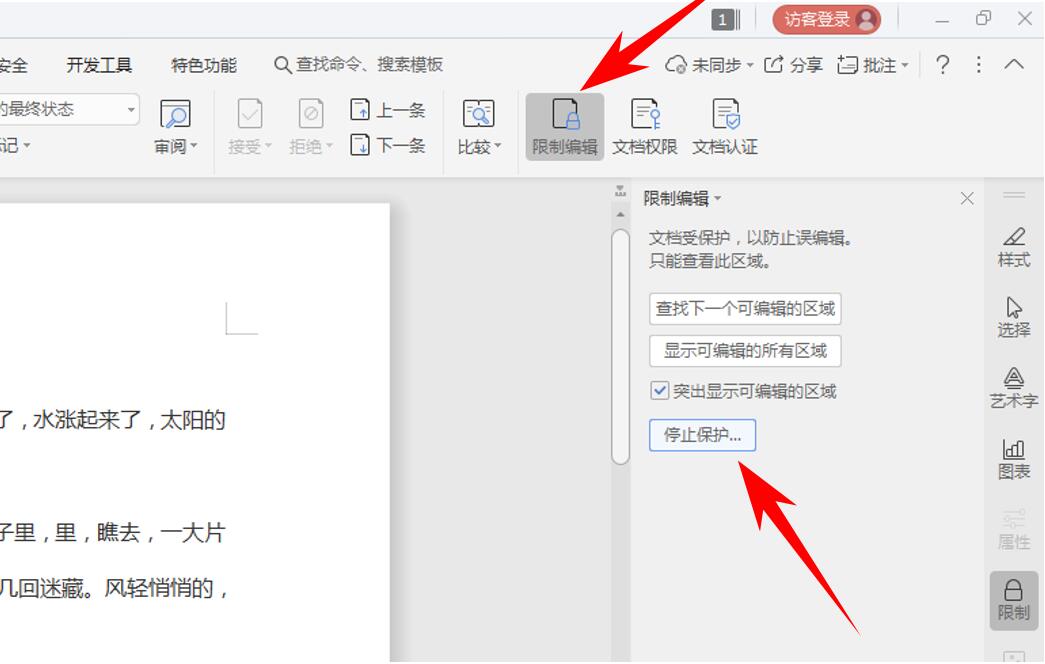The width and height of the screenshot is (1045, 664).
Task: Click the 停止保护 button
Action: point(702,435)
